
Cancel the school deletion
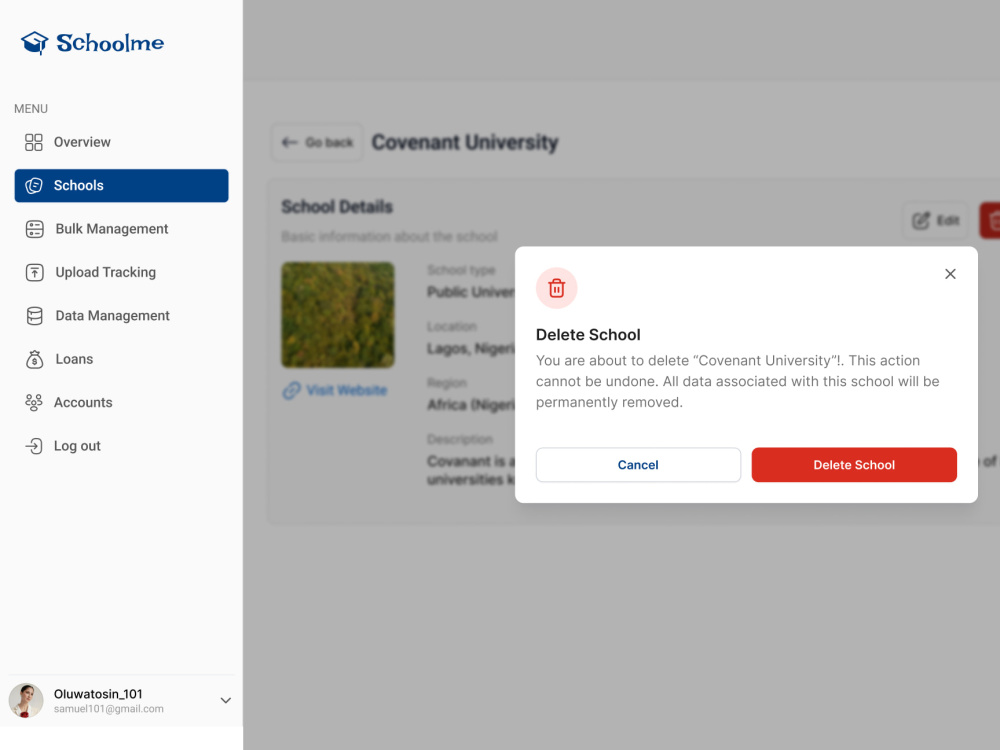(638, 465)
